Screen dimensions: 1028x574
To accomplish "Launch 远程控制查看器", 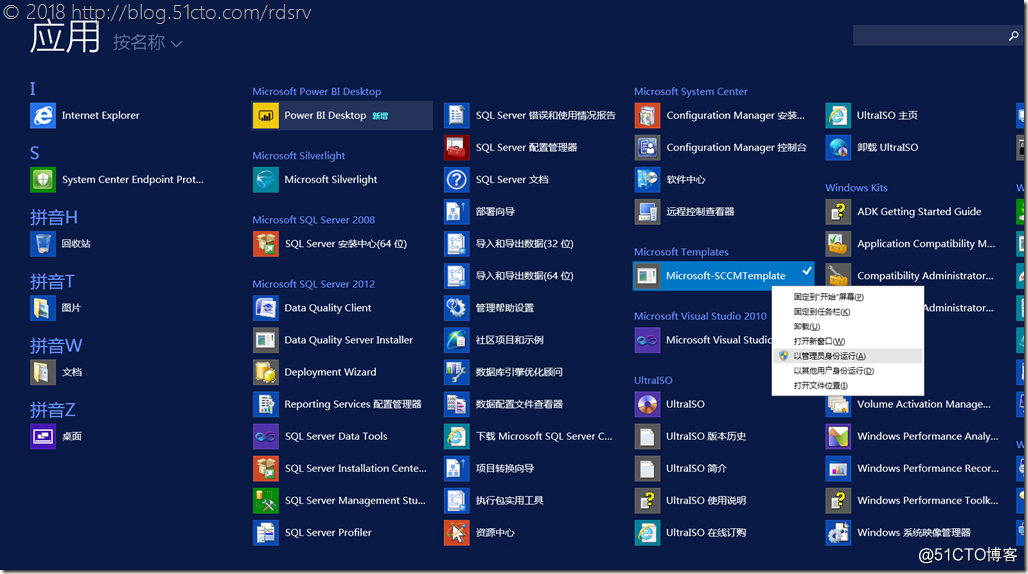I will (684, 212).
